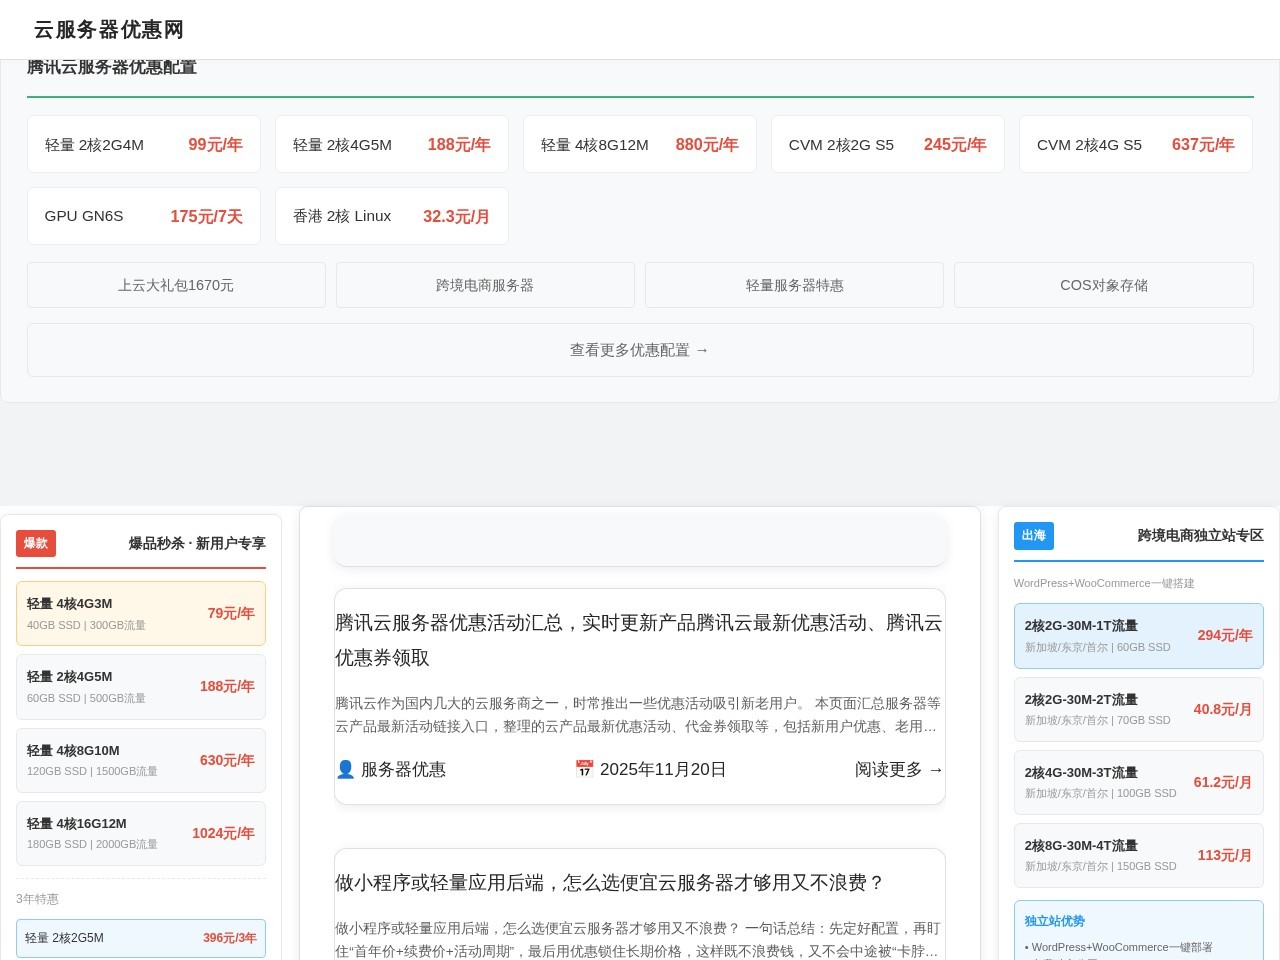
Task: Click 查看更多优惠配置 → button
Action: point(640,350)
